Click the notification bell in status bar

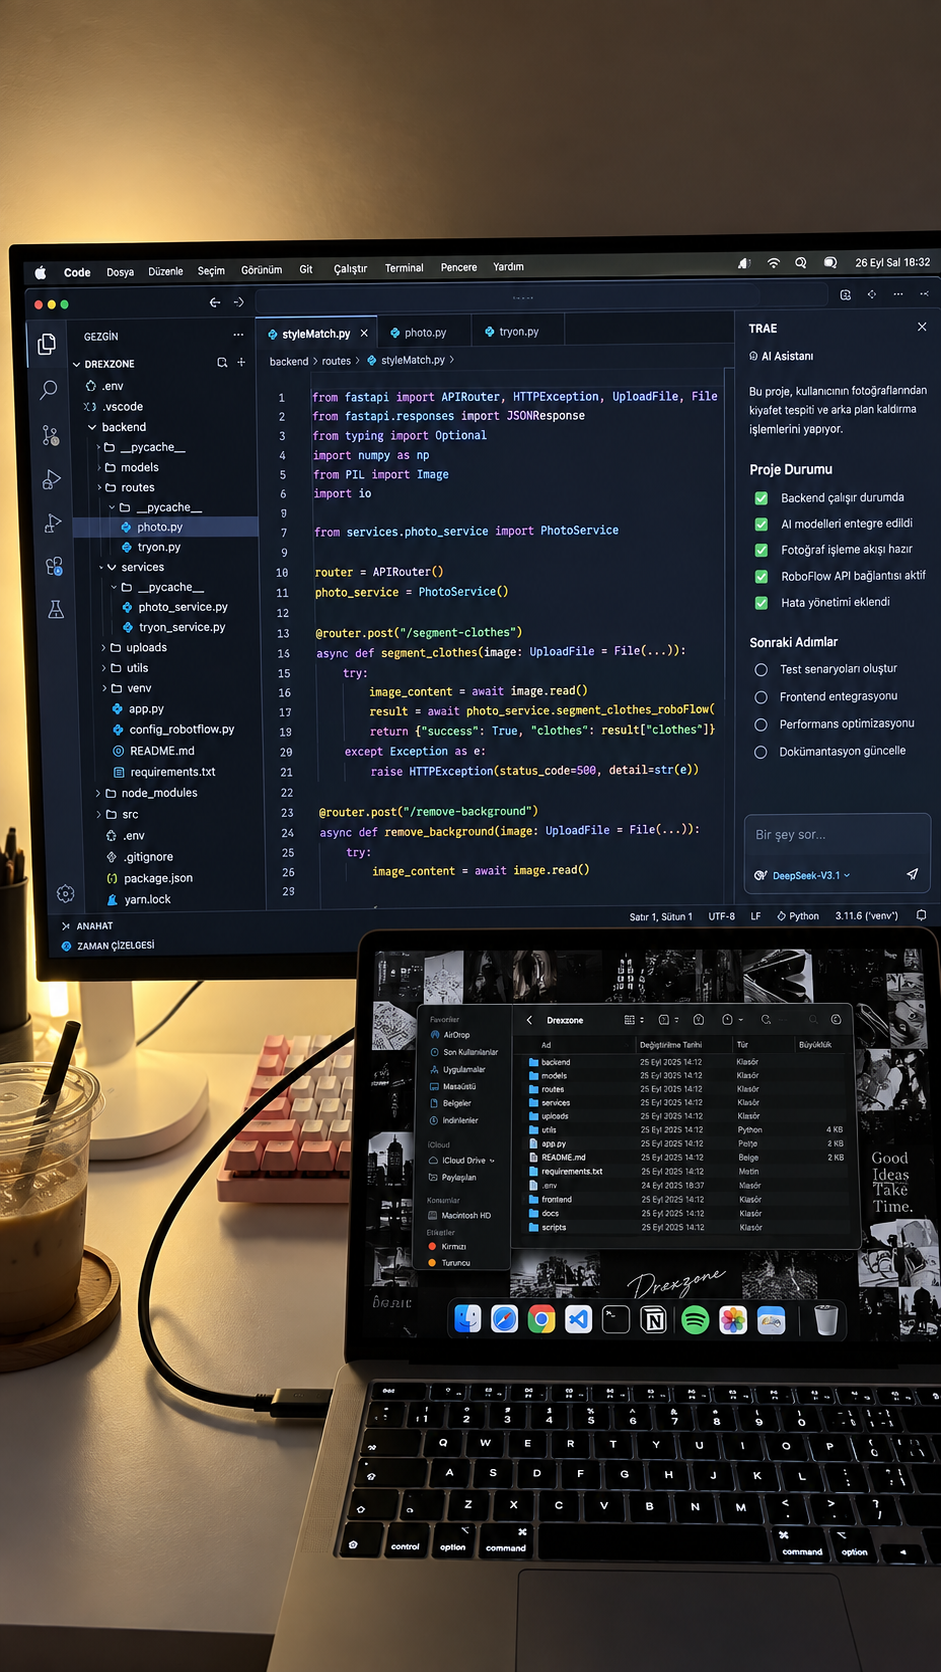point(922,915)
